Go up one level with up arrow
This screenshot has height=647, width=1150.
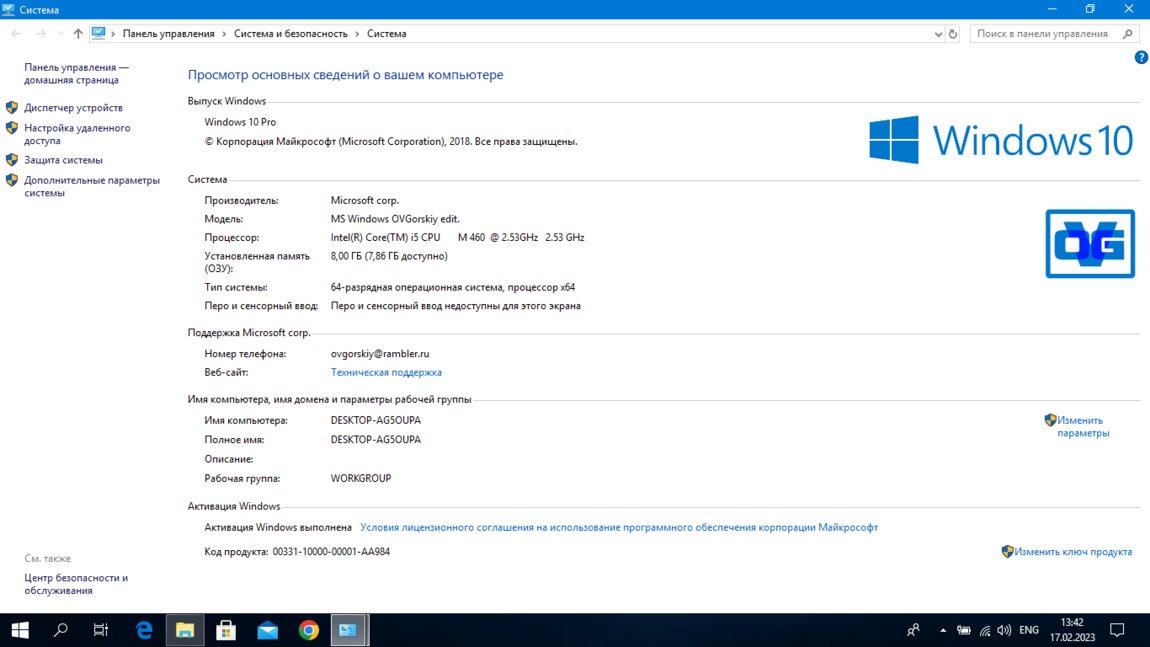coord(78,34)
